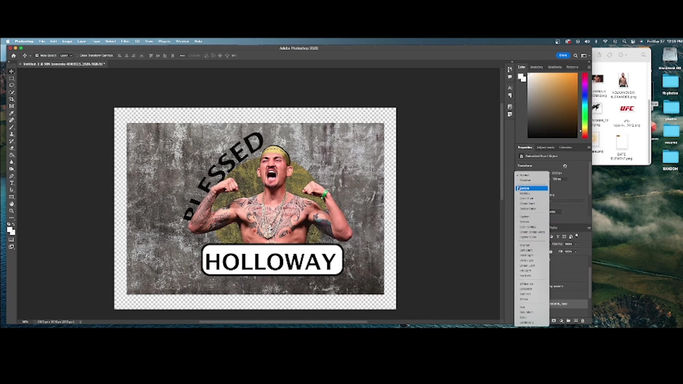Select the Eraser tool

pyautogui.click(x=11, y=147)
